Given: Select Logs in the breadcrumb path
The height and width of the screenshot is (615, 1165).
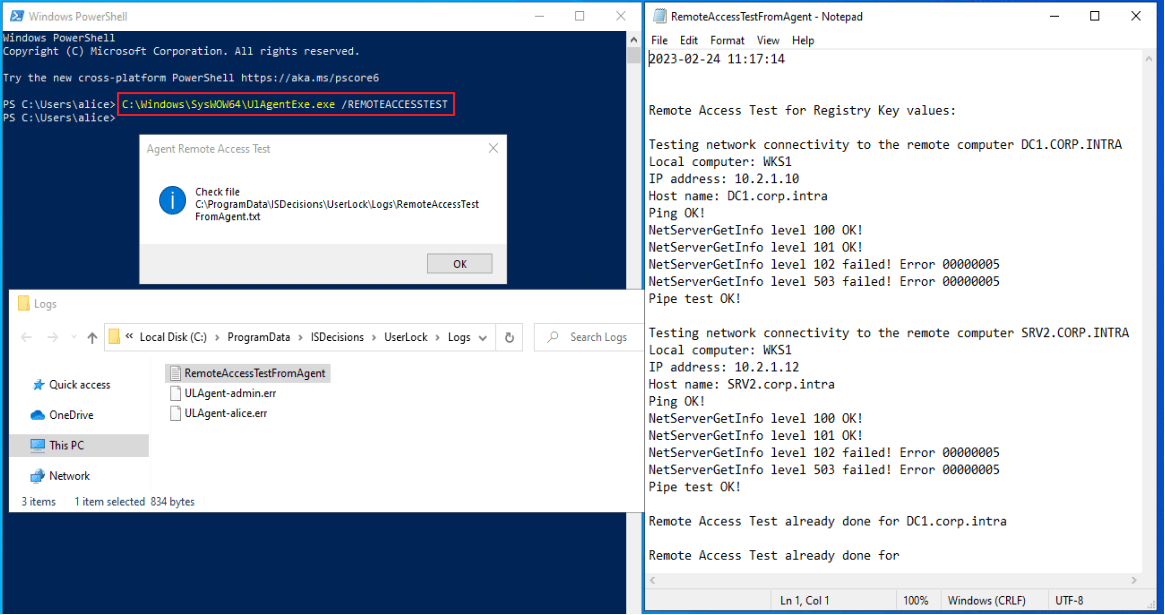Looking at the screenshot, I should point(459,337).
